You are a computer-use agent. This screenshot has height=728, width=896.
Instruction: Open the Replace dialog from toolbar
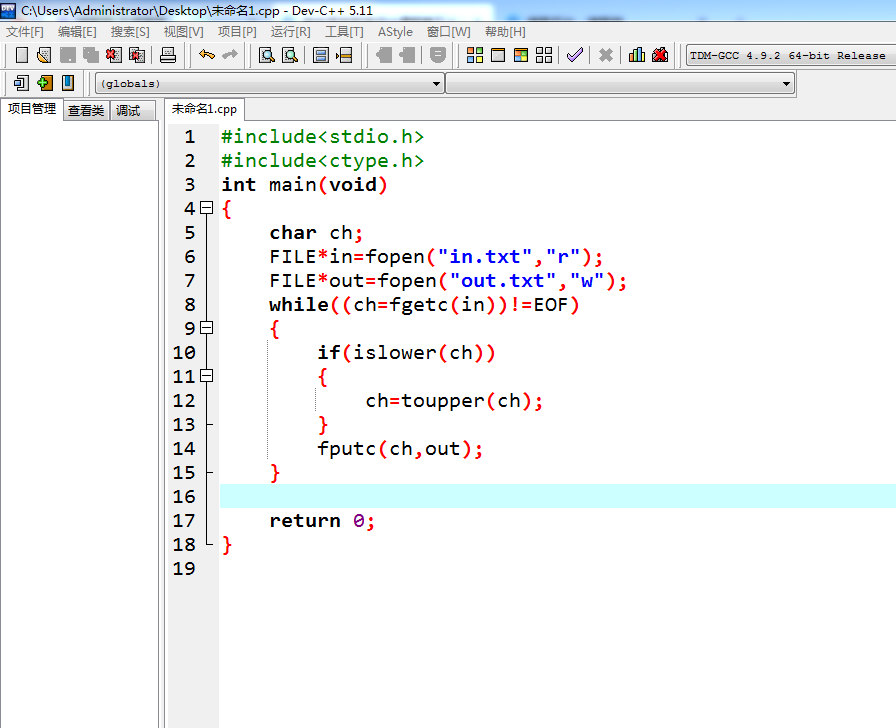coord(290,55)
